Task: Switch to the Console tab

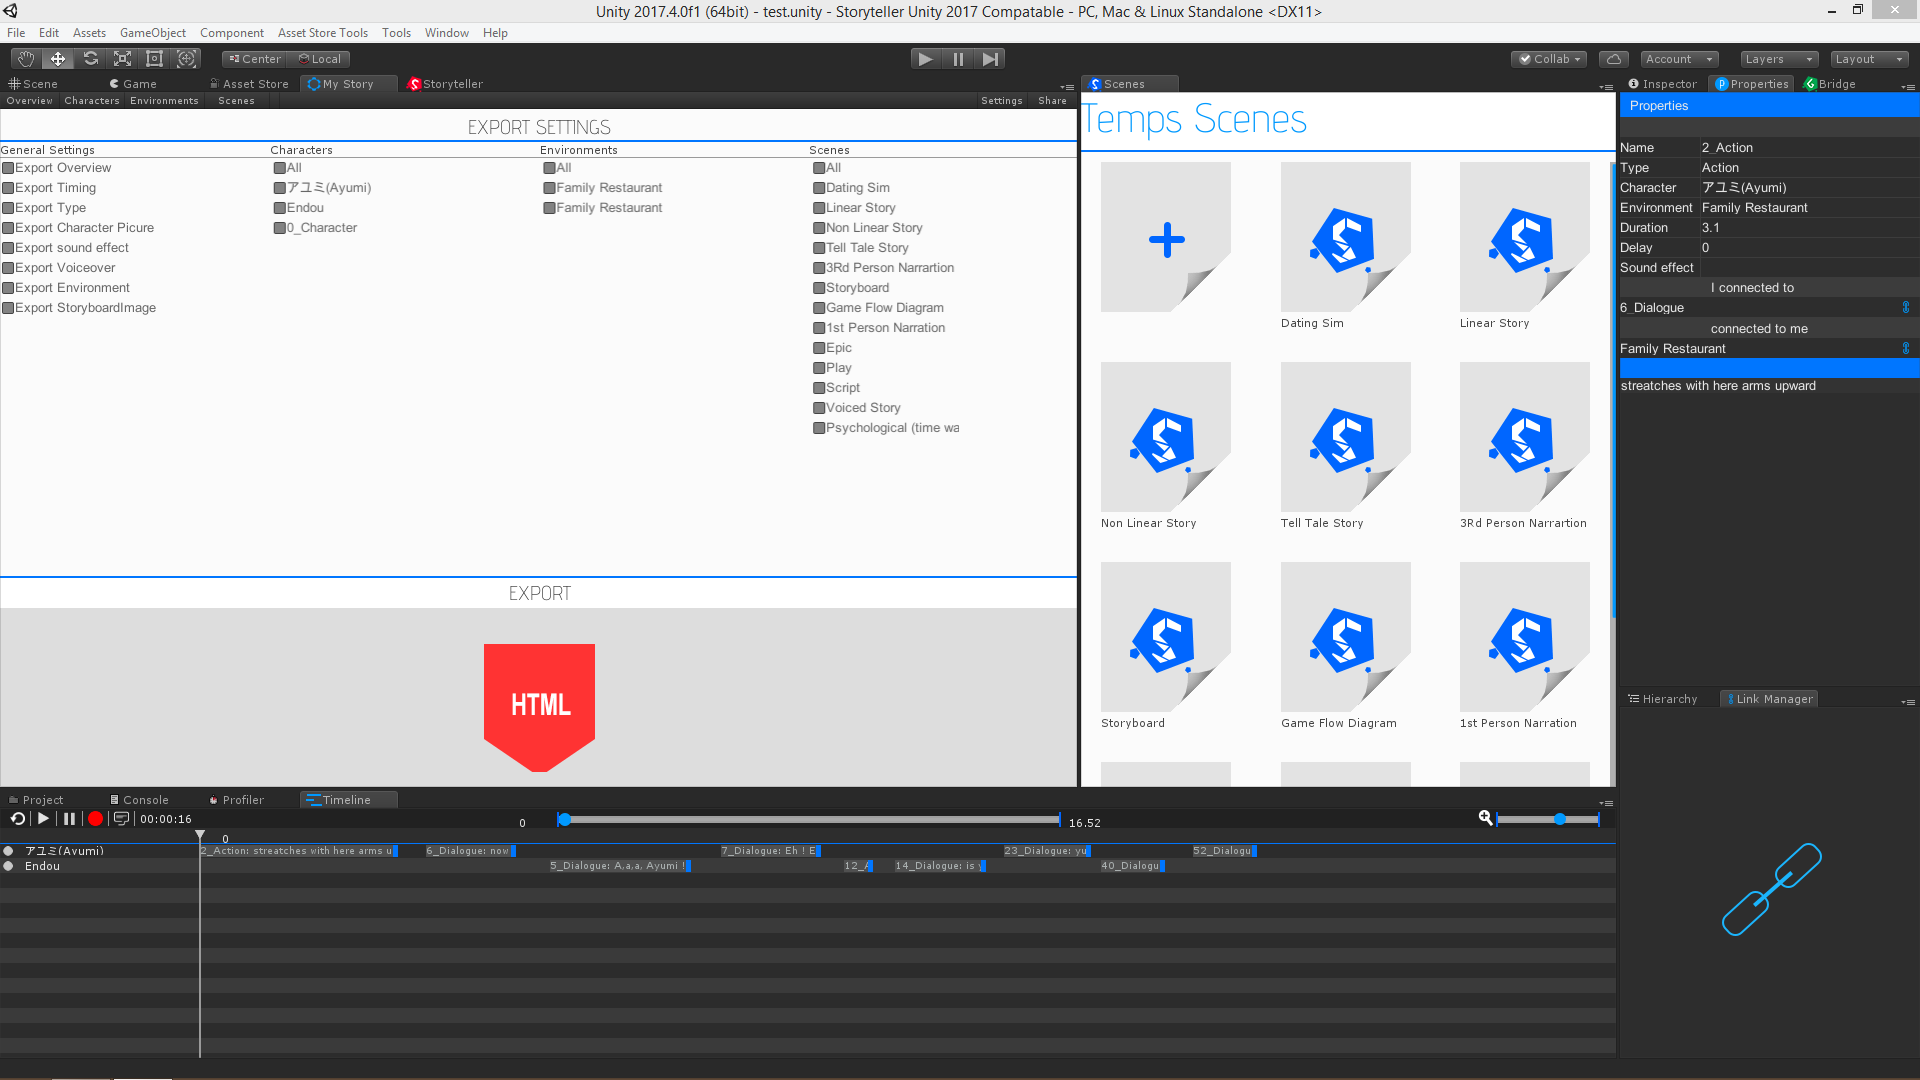Action: point(139,800)
